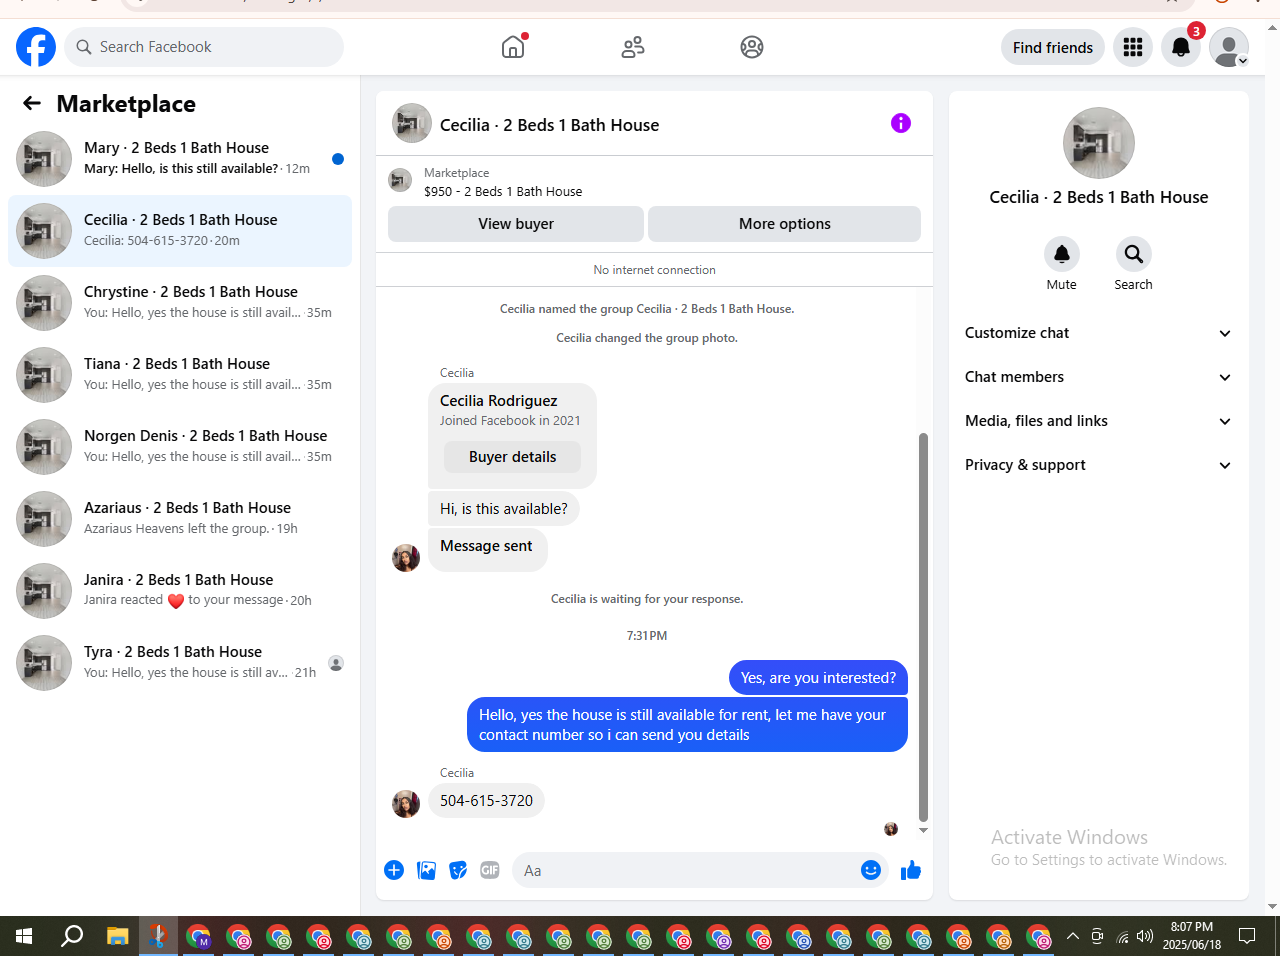The height and width of the screenshot is (956, 1280).
Task: Open Buyer details for Cecilia Rodriguez
Action: pos(513,457)
